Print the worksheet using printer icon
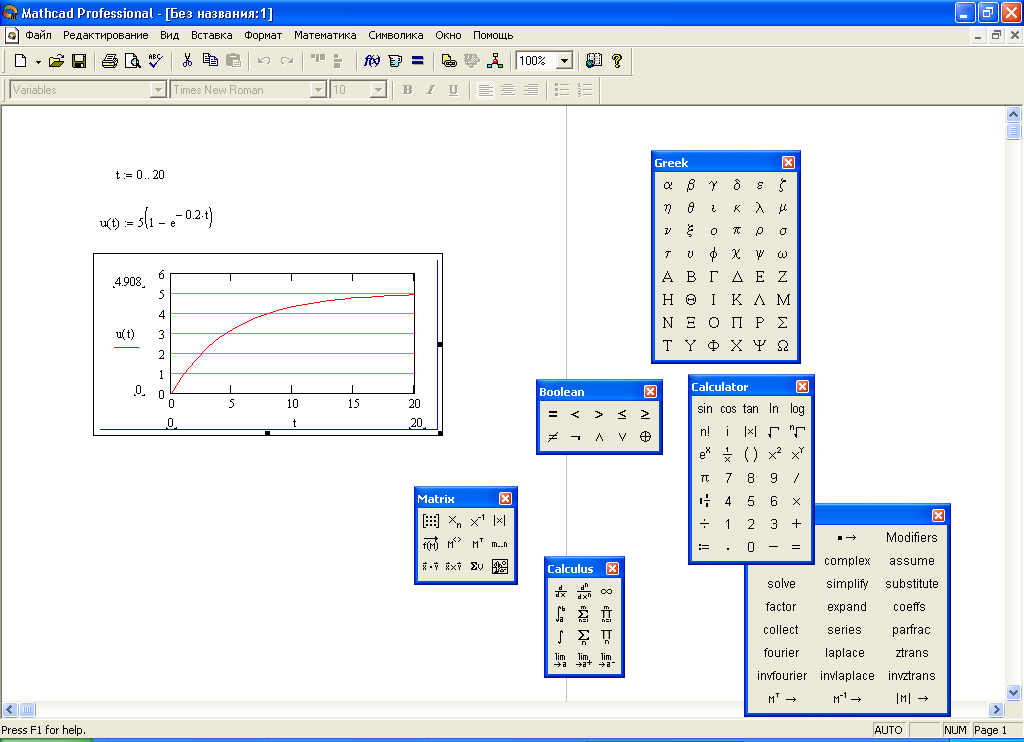 [110, 61]
